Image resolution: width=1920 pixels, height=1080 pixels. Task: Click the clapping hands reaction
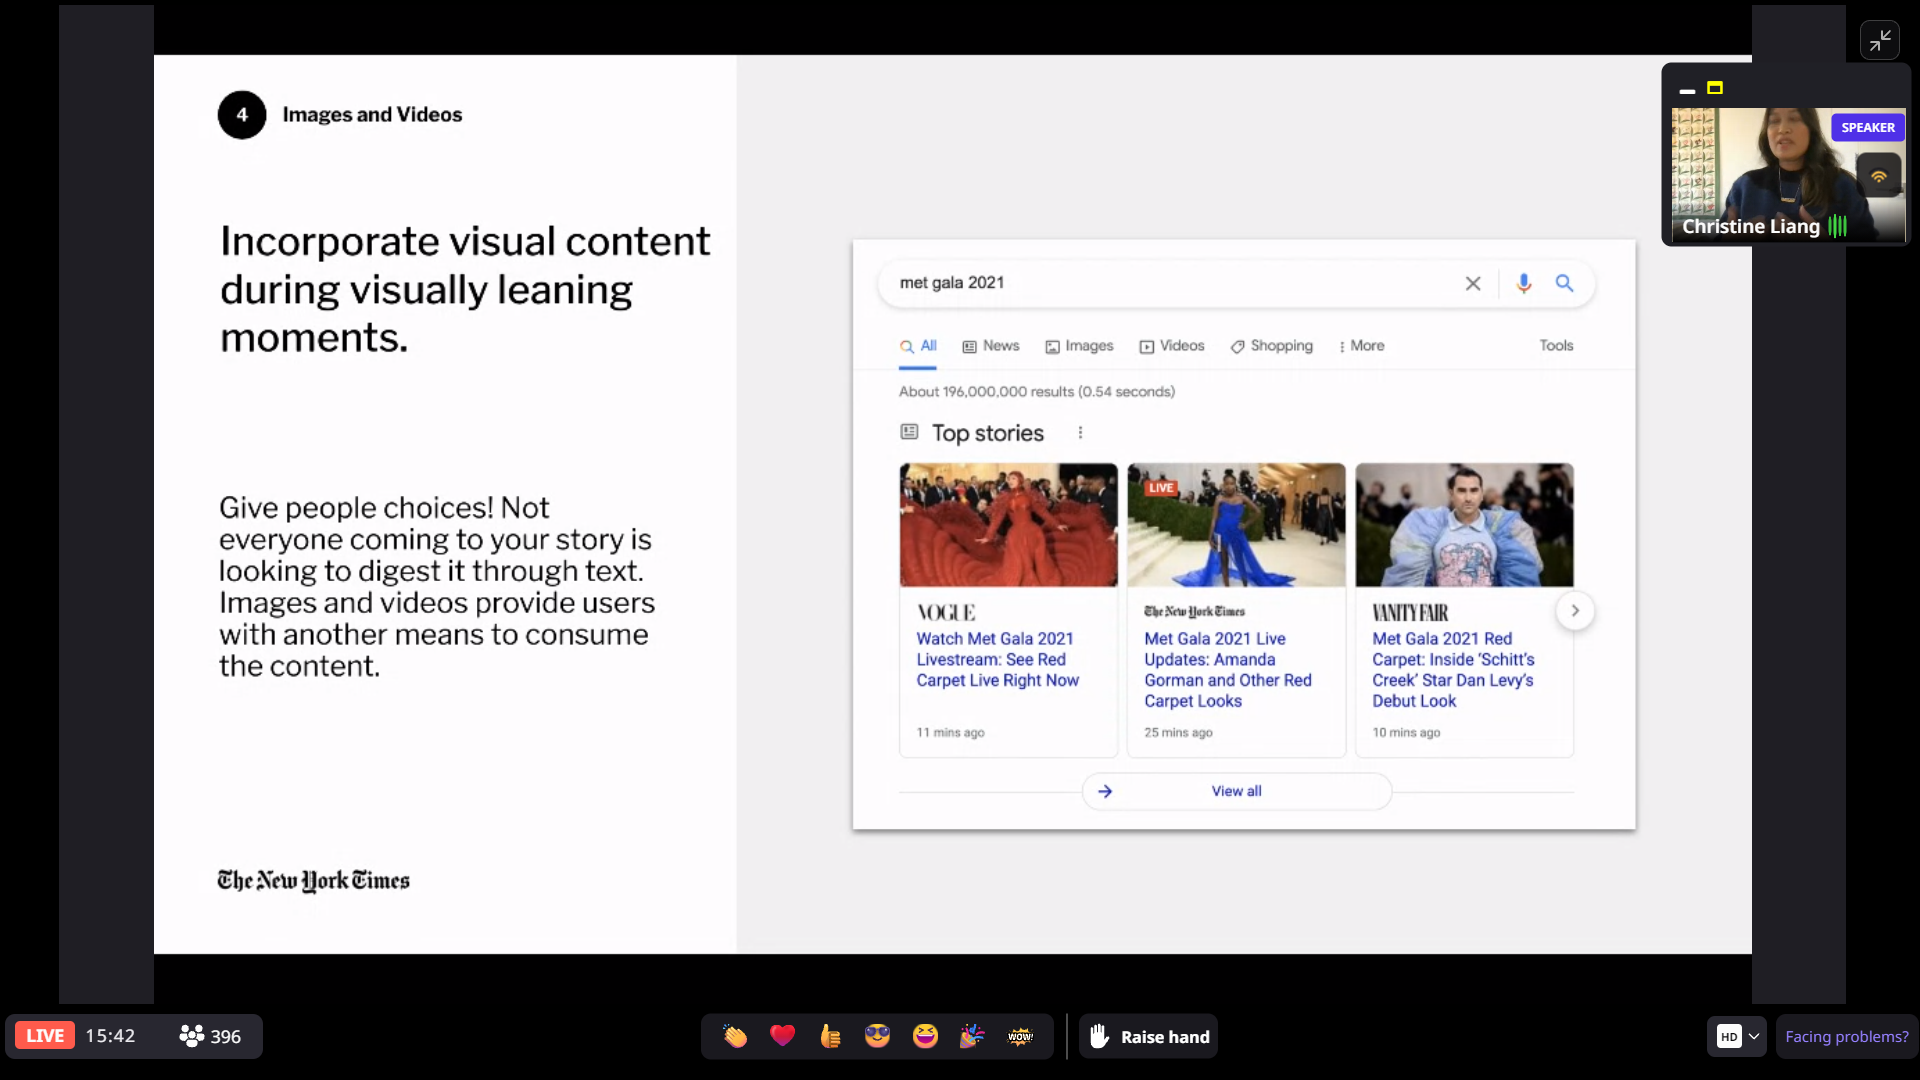point(735,1036)
